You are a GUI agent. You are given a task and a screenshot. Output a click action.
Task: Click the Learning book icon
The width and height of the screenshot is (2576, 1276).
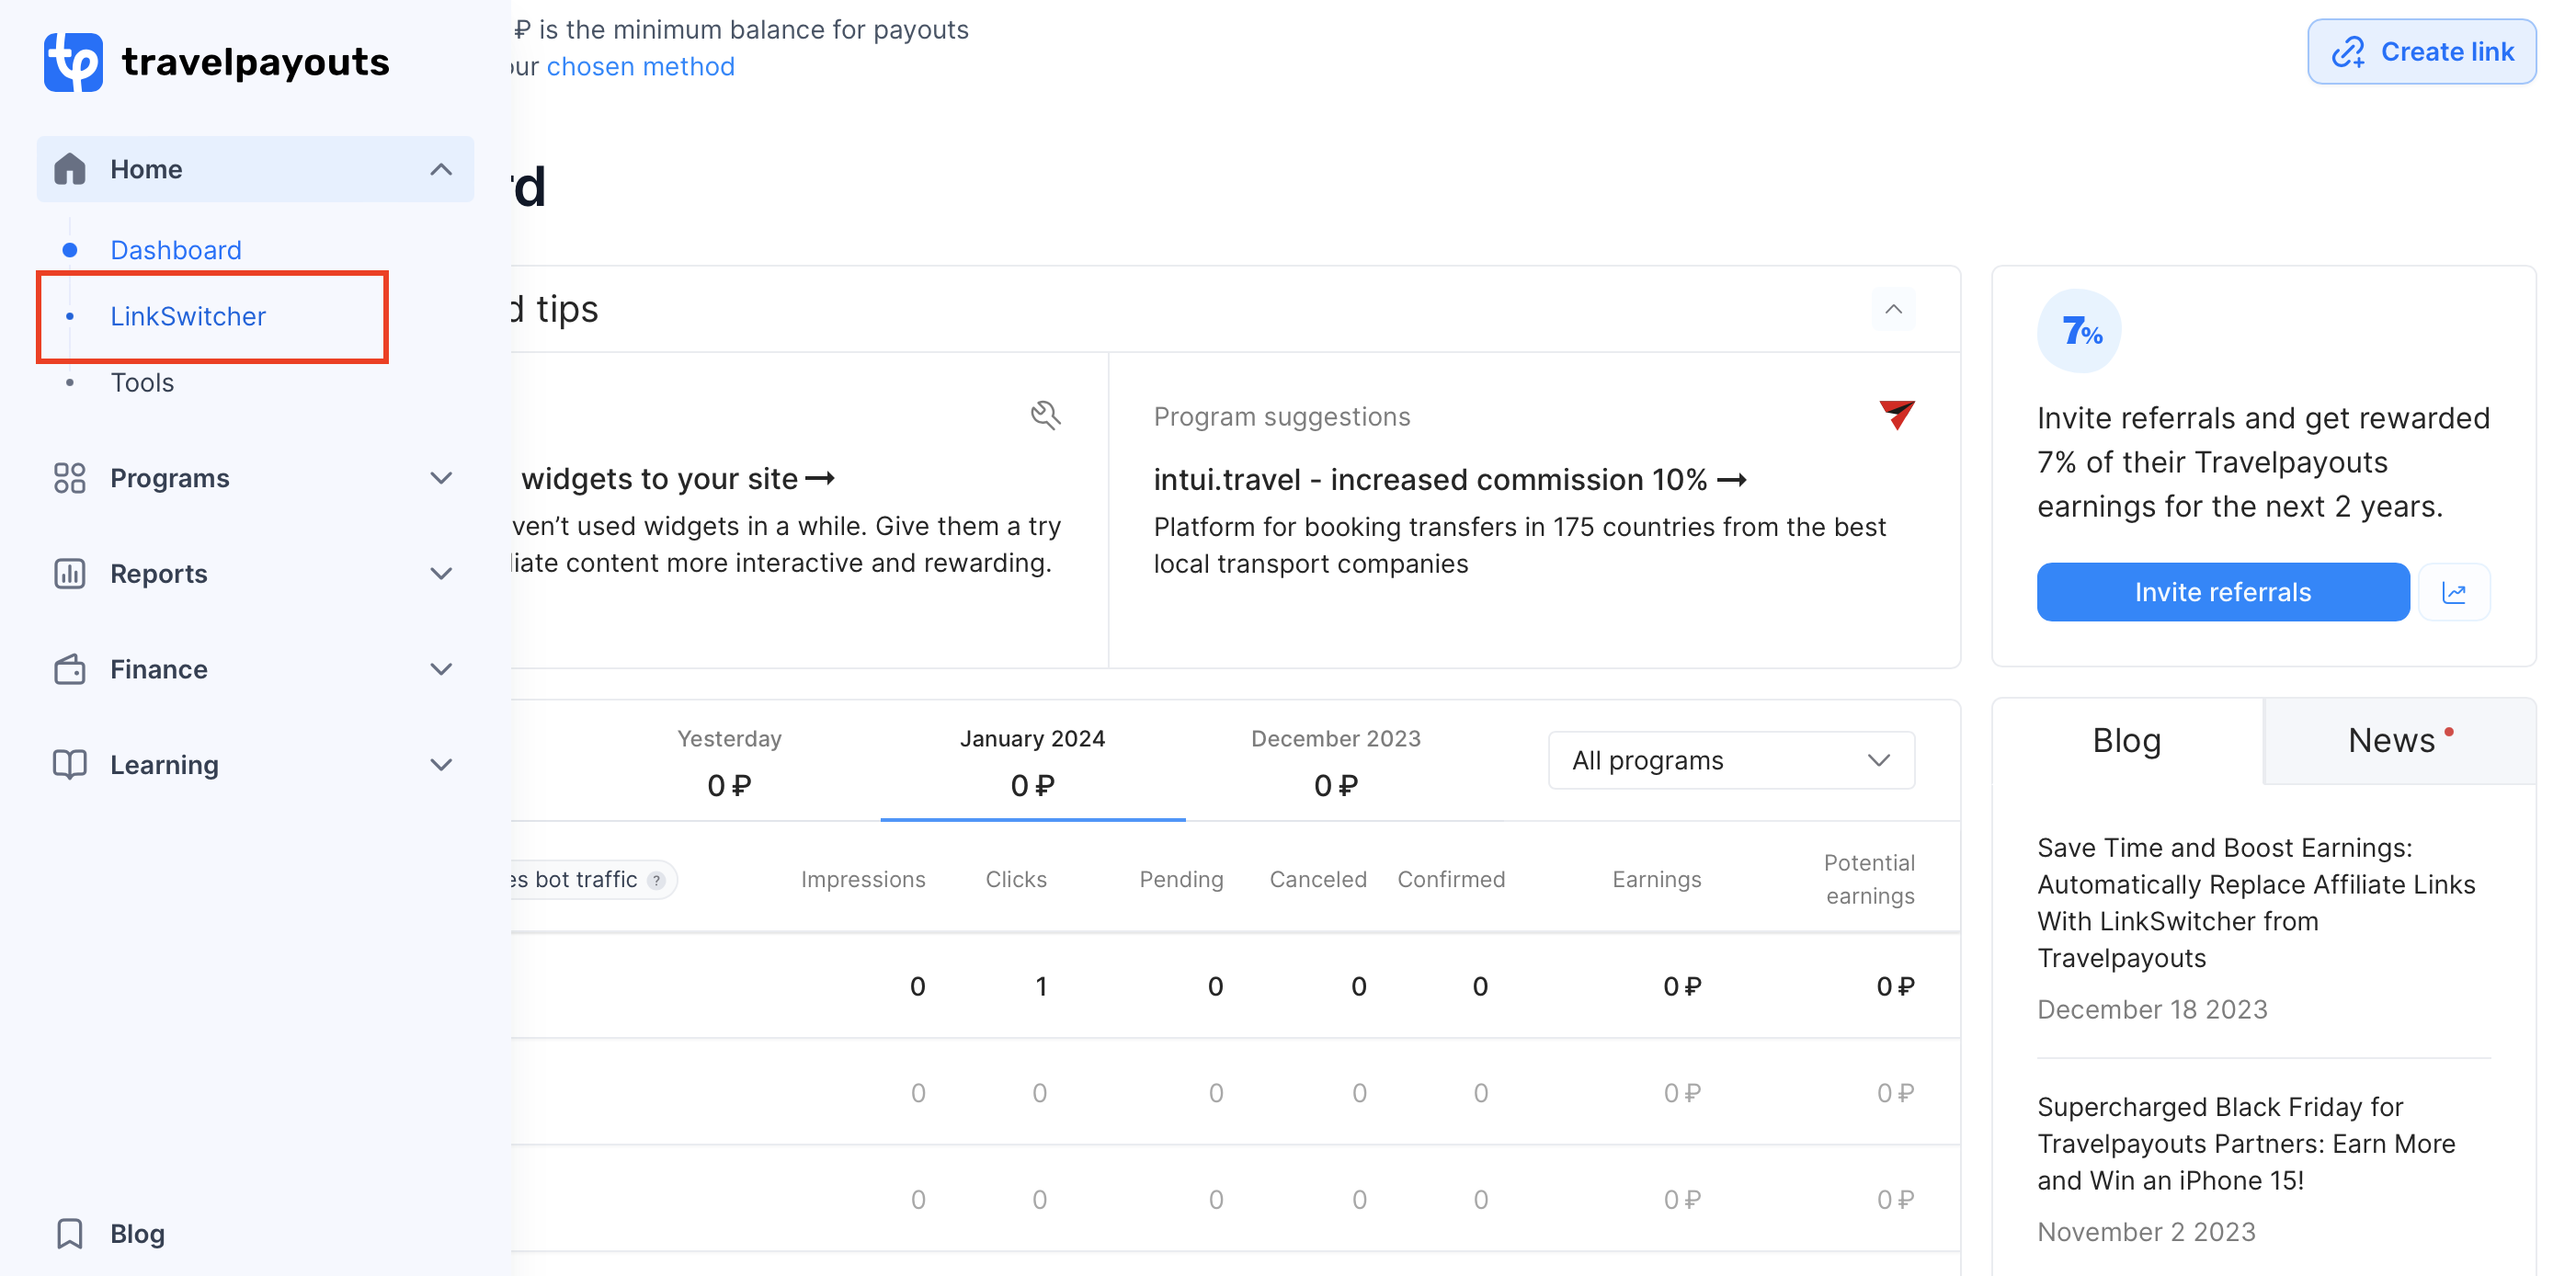coord(69,764)
